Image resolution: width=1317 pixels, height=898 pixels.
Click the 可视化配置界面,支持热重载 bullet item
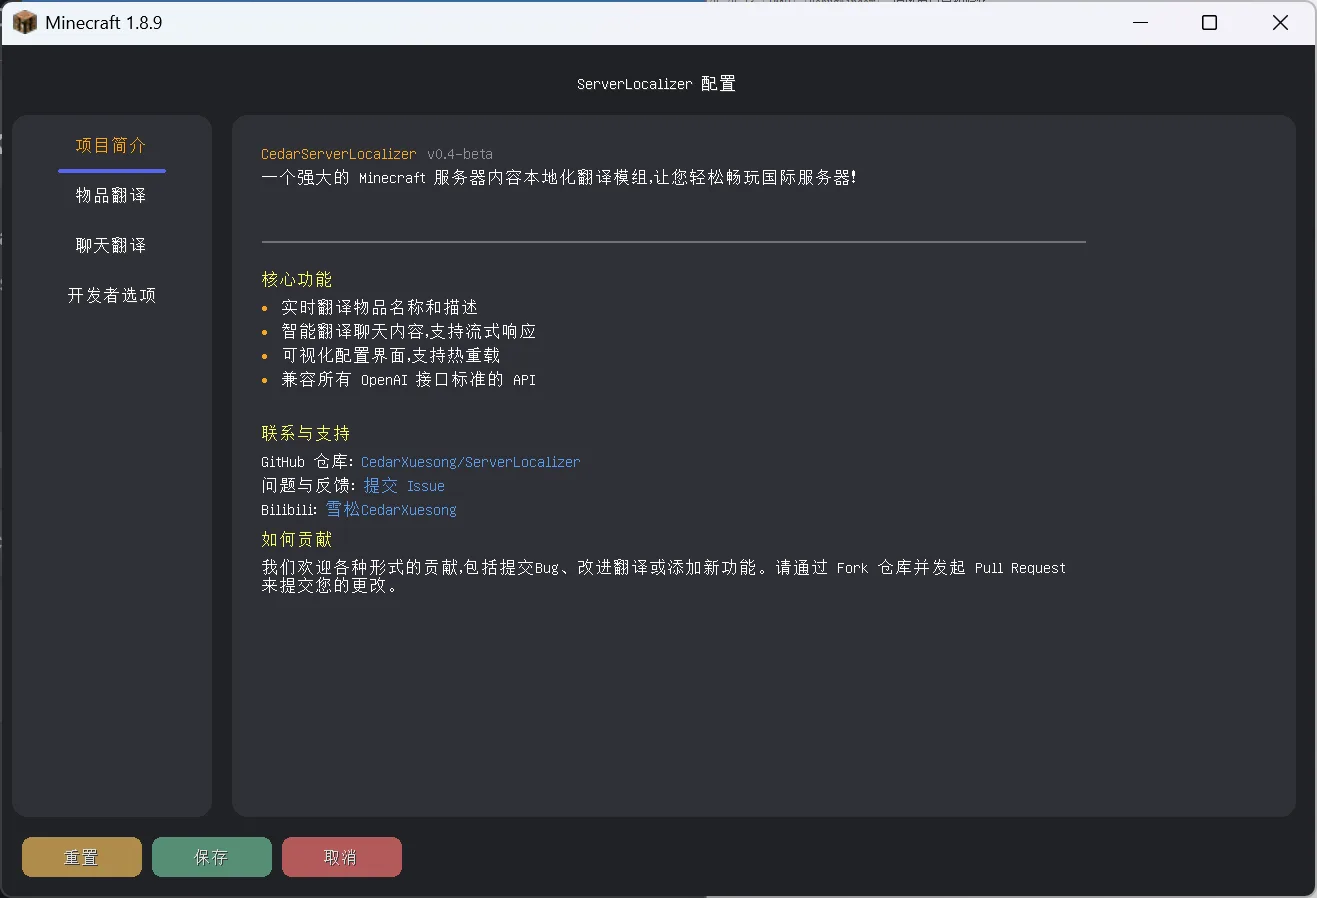[x=391, y=356]
